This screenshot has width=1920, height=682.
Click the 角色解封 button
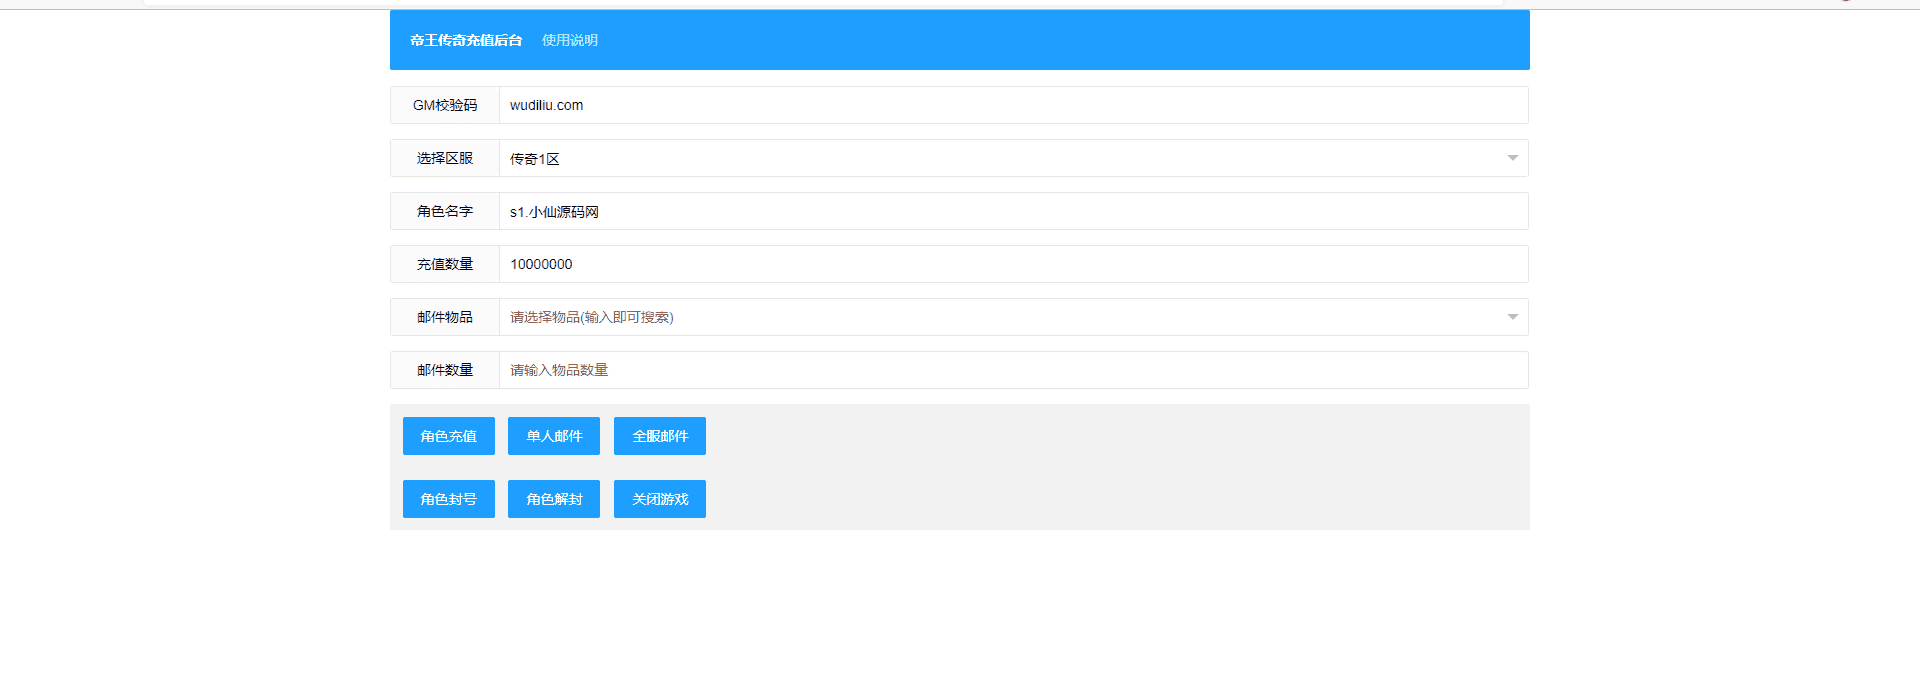coord(554,499)
